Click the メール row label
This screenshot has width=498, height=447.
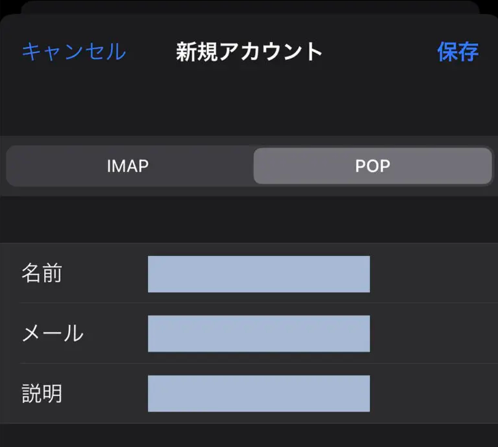(x=53, y=333)
